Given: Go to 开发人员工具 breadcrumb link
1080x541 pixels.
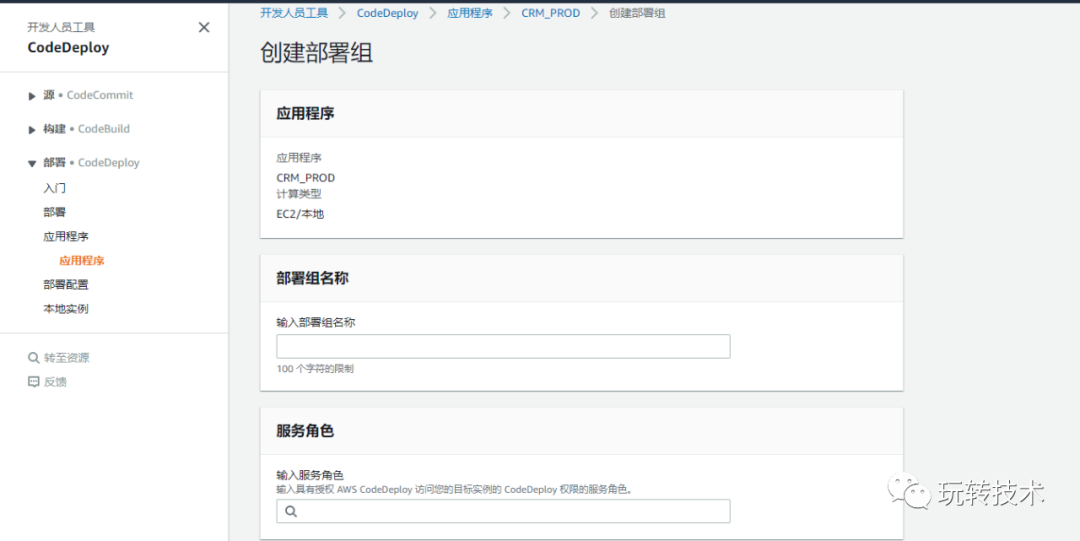Looking at the screenshot, I should click(294, 13).
